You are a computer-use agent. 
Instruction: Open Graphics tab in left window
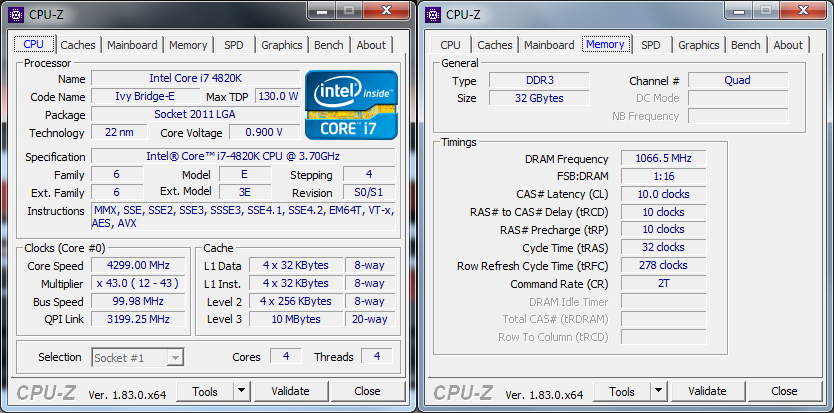coord(281,45)
